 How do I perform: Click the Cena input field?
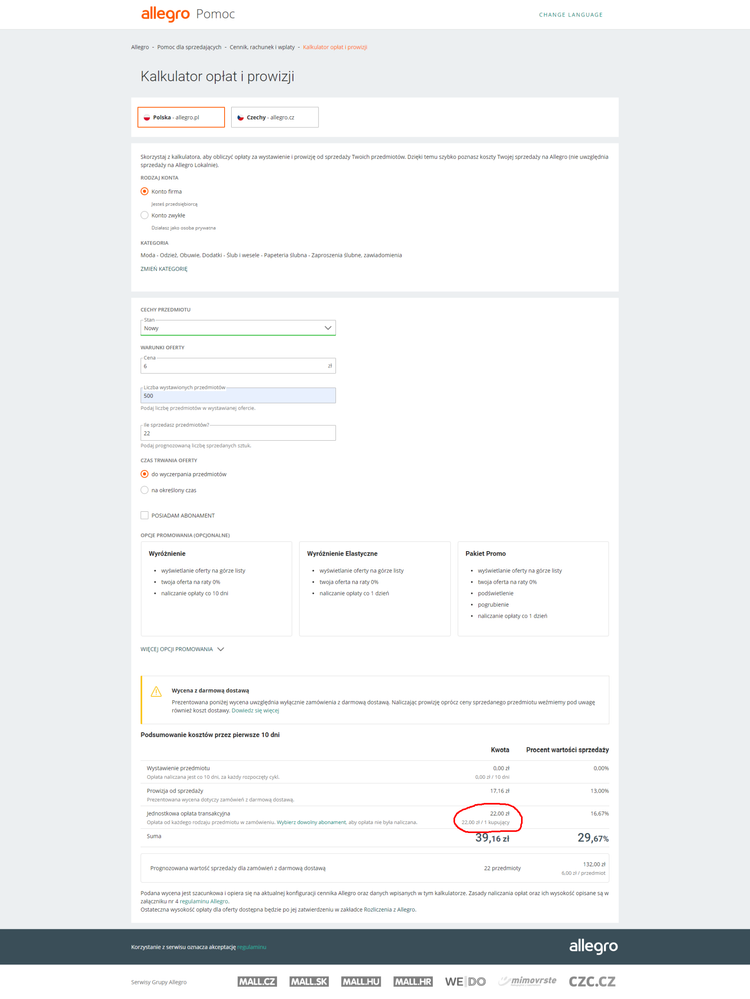click(x=238, y=366)
